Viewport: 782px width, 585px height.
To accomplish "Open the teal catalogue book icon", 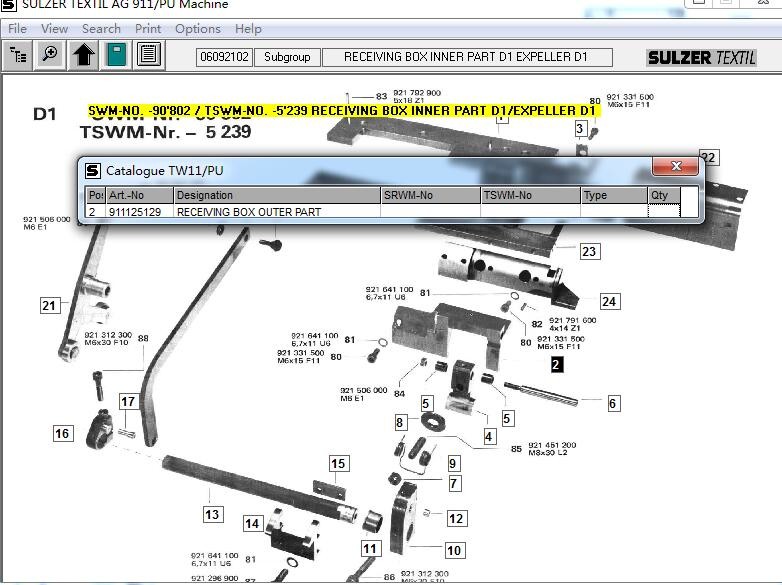I will (x=116, y=55).
